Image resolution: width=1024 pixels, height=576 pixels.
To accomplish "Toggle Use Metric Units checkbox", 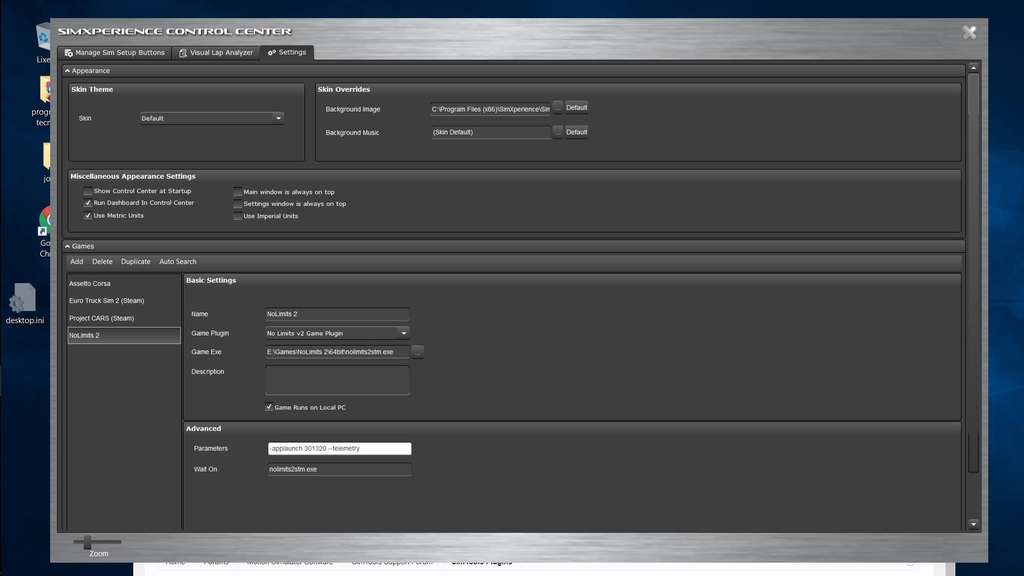I will [x=88, y=216].
